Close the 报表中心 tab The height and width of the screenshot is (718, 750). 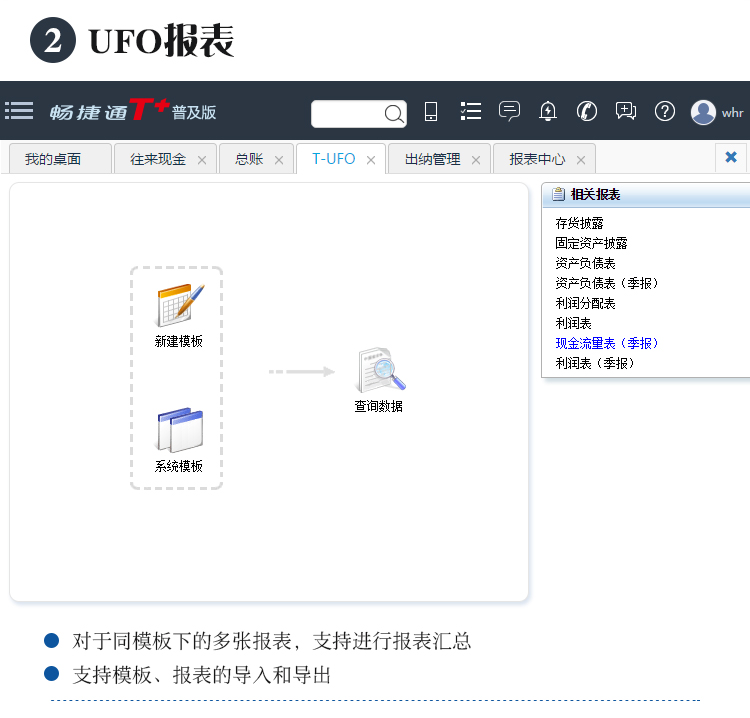click(581, 160)
